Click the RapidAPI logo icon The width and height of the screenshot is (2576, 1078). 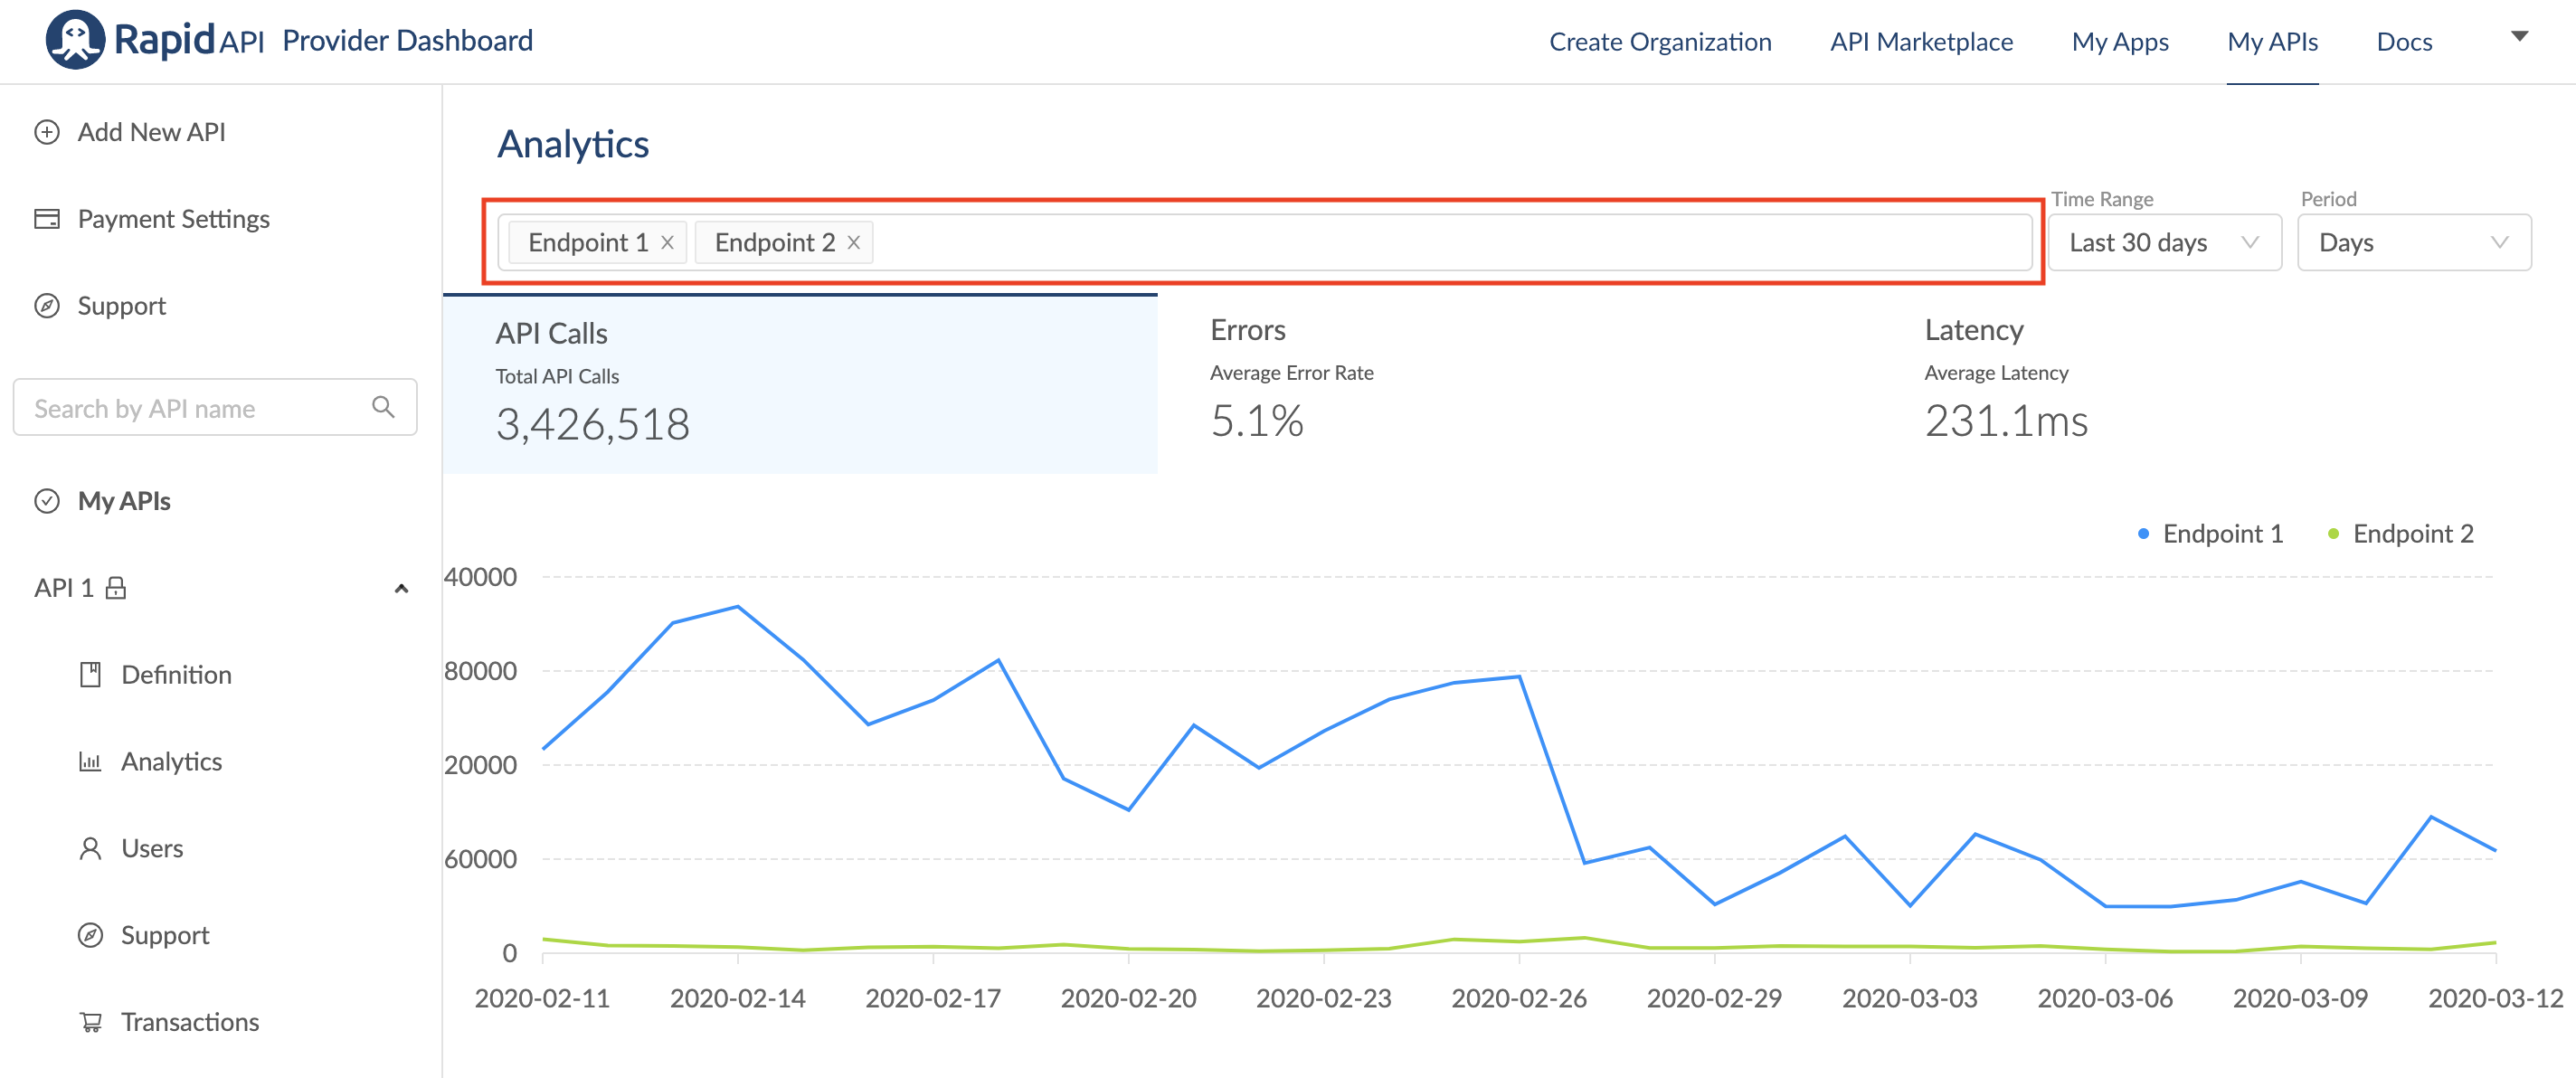tap(75, 40)
